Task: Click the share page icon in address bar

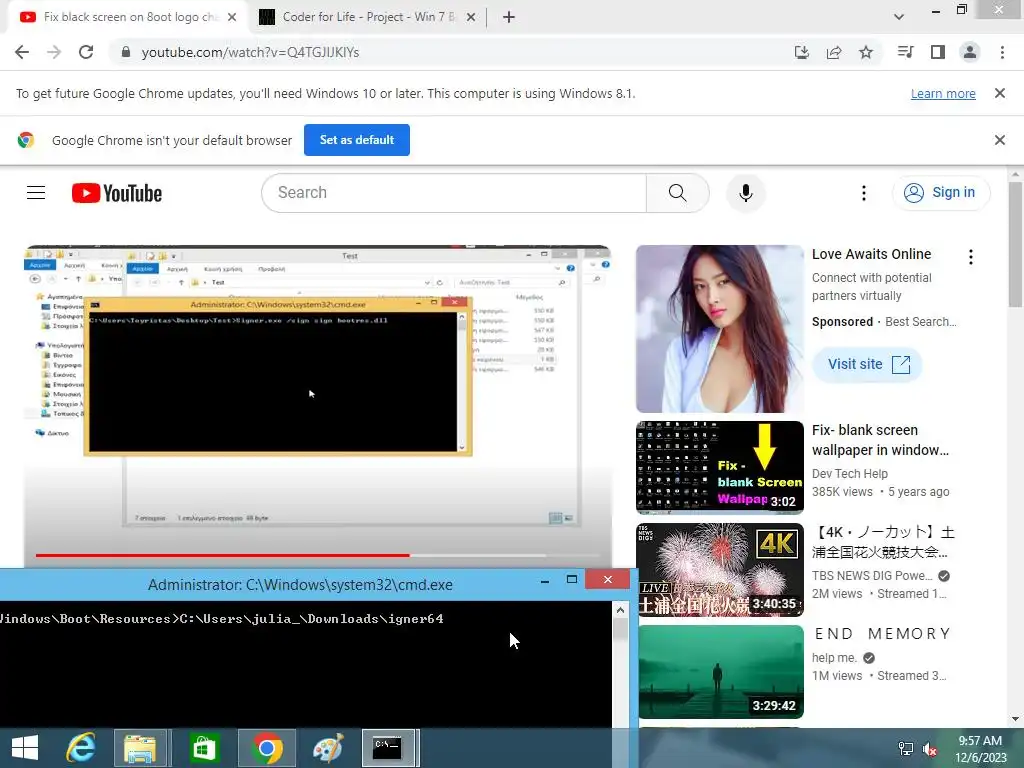Action: (834, 52)
